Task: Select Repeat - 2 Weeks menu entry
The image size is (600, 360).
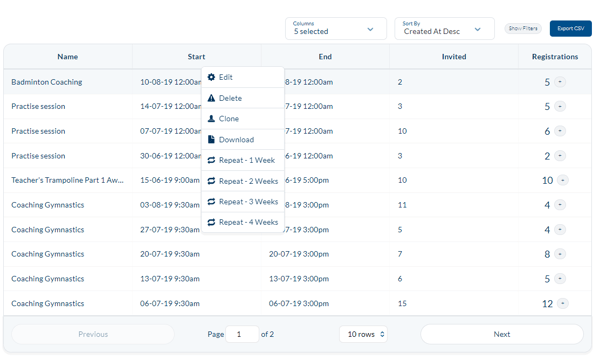Action: (x=243, y=181)
